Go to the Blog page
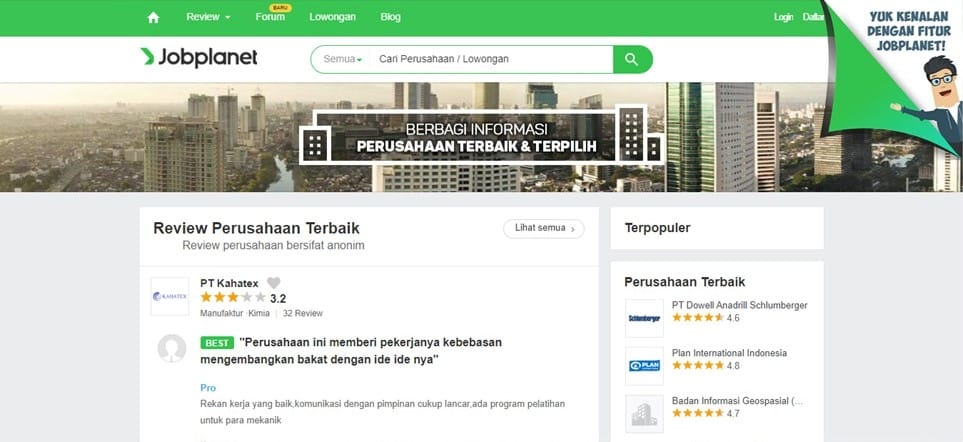The height and width of the screenshot is (442, 963). pos(391,17)
